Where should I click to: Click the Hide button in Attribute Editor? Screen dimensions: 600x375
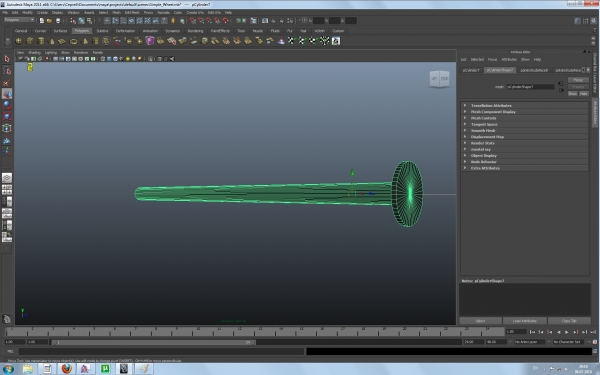point(583,93)
